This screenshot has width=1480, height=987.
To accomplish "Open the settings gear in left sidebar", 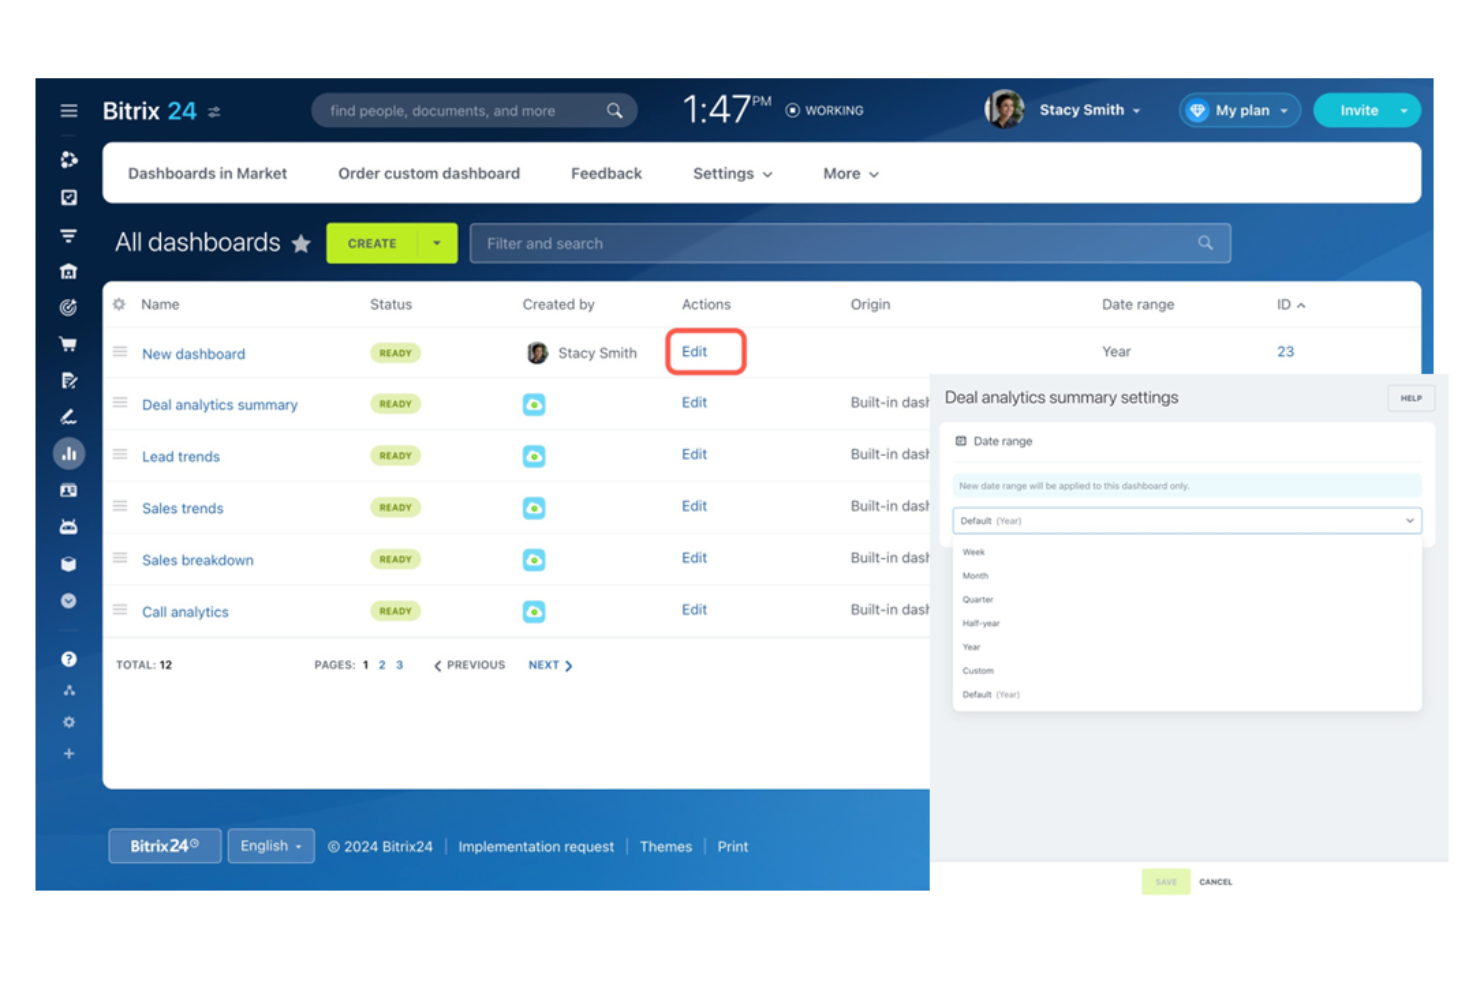I will click(x=69, y=721).
